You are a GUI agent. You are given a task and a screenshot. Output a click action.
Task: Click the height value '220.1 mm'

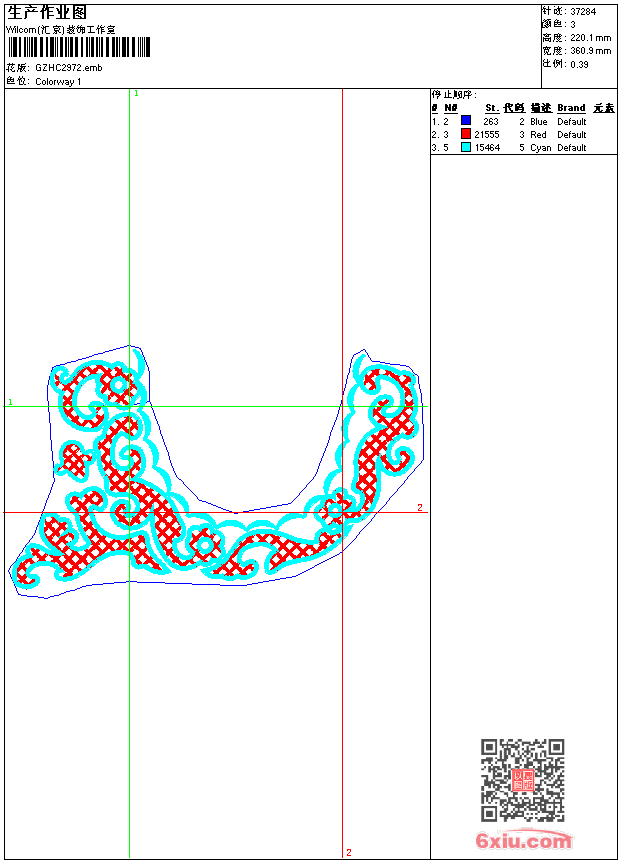[591, 38]
